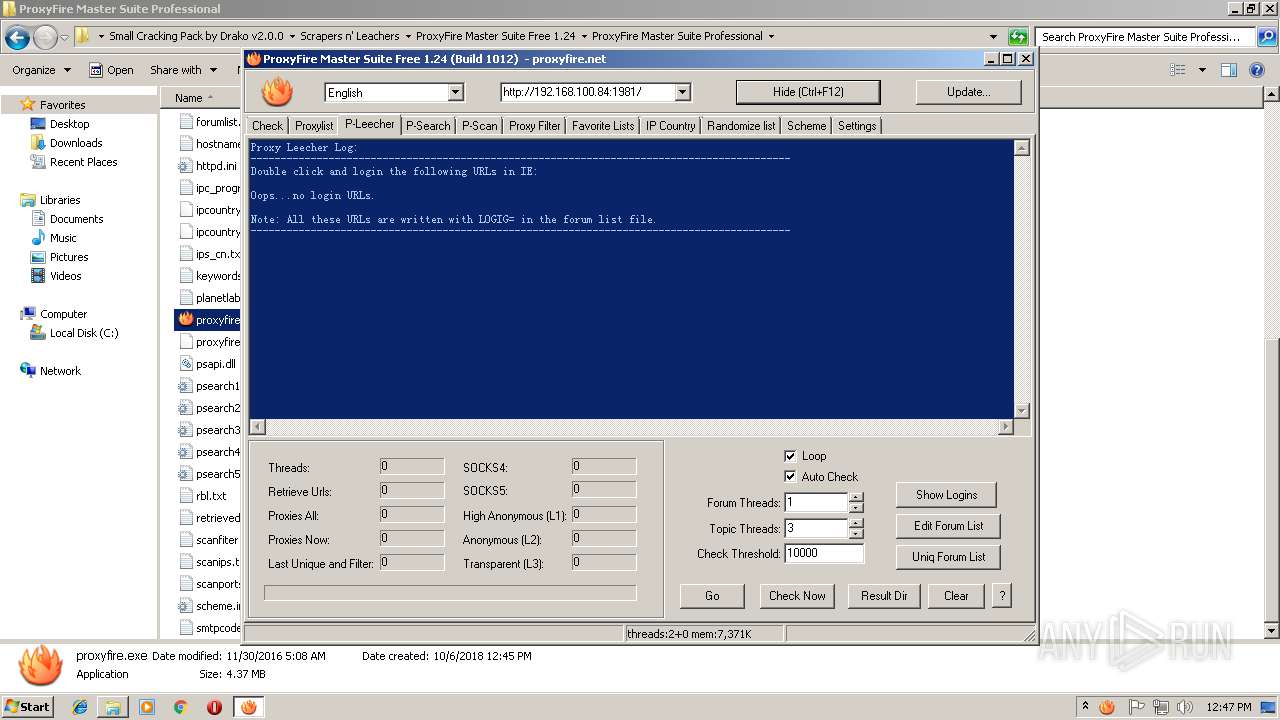Click the ProxyFire flame logo icon
The height and width of the screenshot is (720, 1280).
pos(277,92)
